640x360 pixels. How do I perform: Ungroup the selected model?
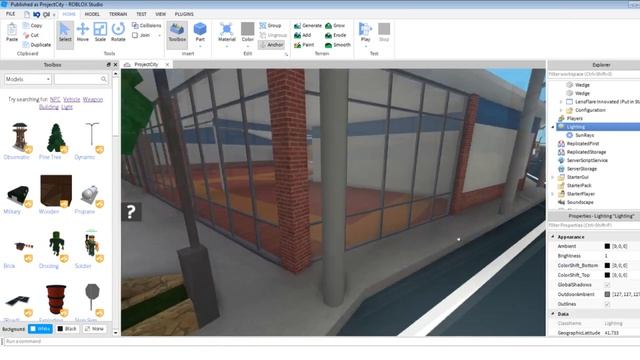273,35
